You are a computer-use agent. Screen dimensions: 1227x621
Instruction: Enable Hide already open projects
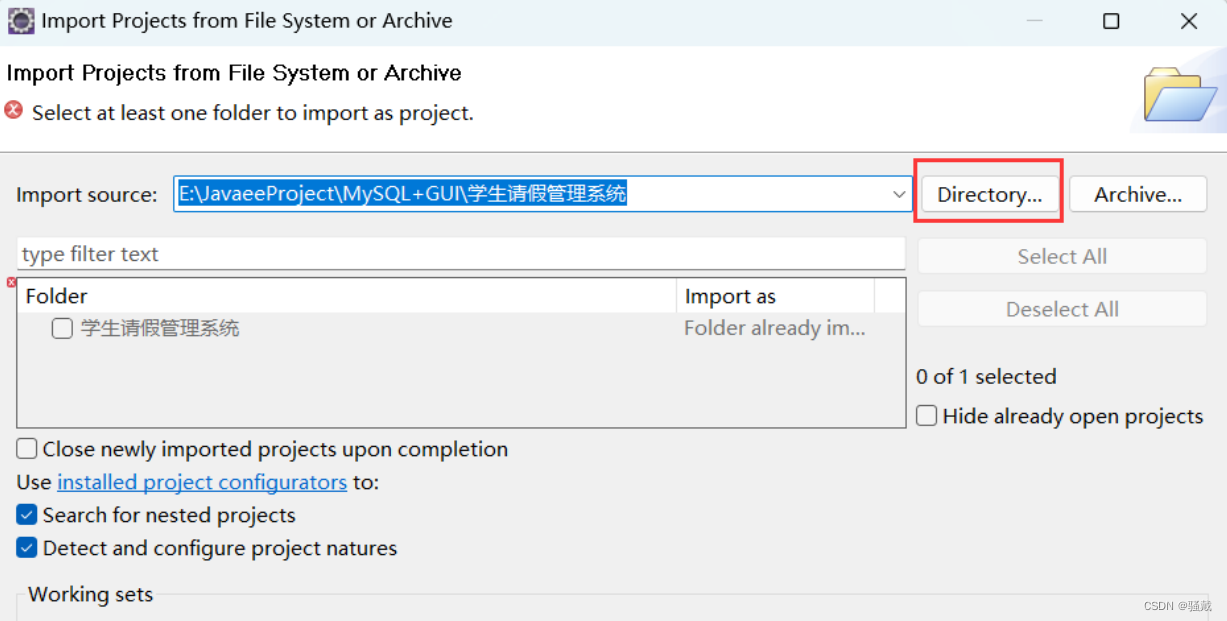926,416
